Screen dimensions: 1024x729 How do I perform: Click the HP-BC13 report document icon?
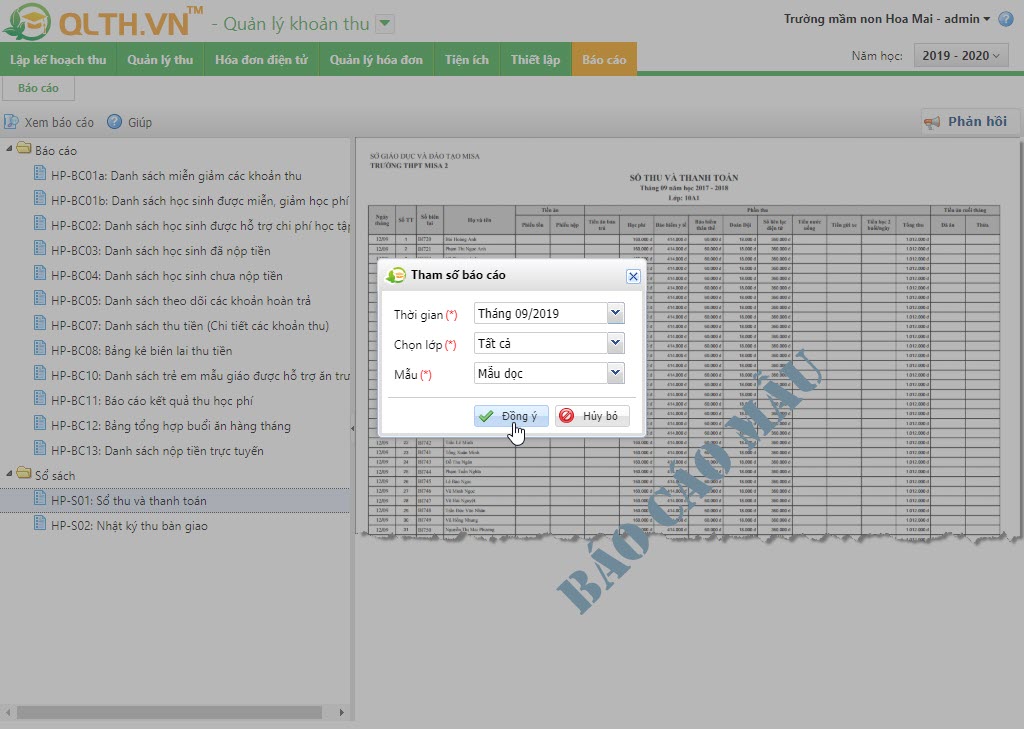point(40,448)
